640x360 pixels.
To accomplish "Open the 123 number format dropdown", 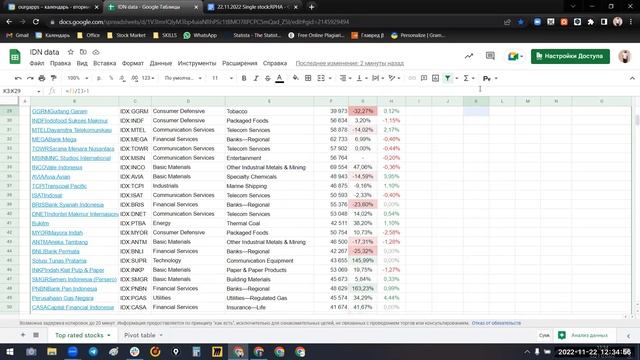I will [x=148, y=78].
